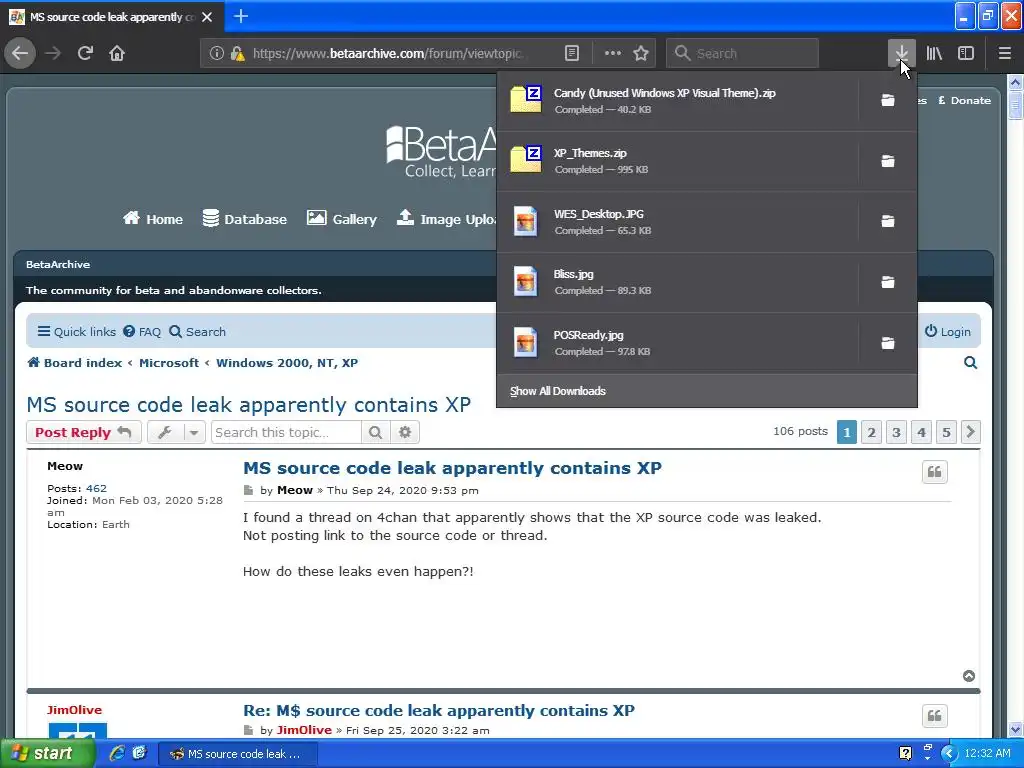Open JimOlive's user profile name
This screenshot has width=1024, height=768.
74,710
